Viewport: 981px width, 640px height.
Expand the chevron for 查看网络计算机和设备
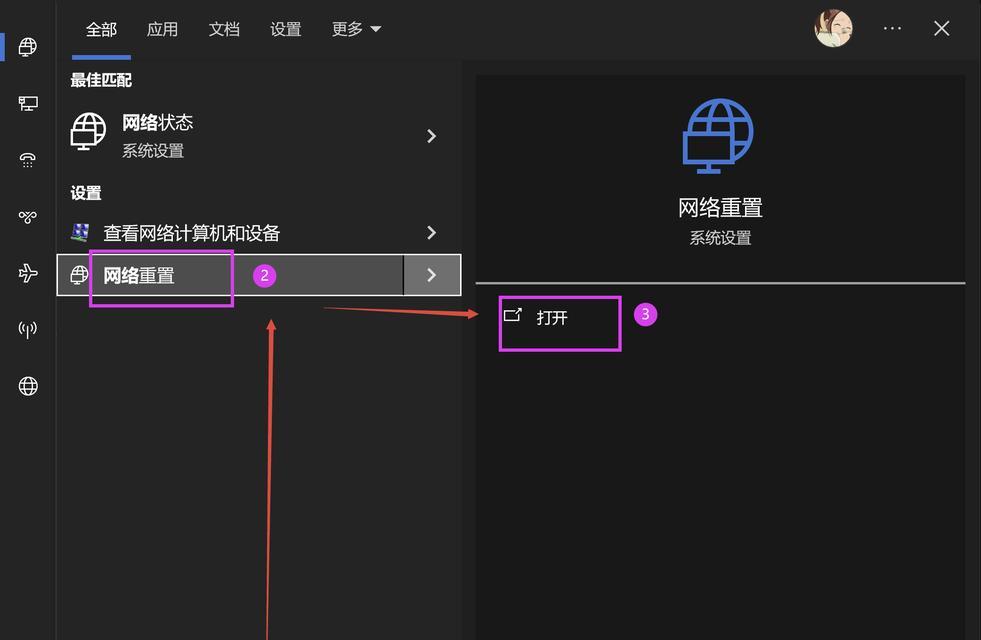[x=431, y=233]
